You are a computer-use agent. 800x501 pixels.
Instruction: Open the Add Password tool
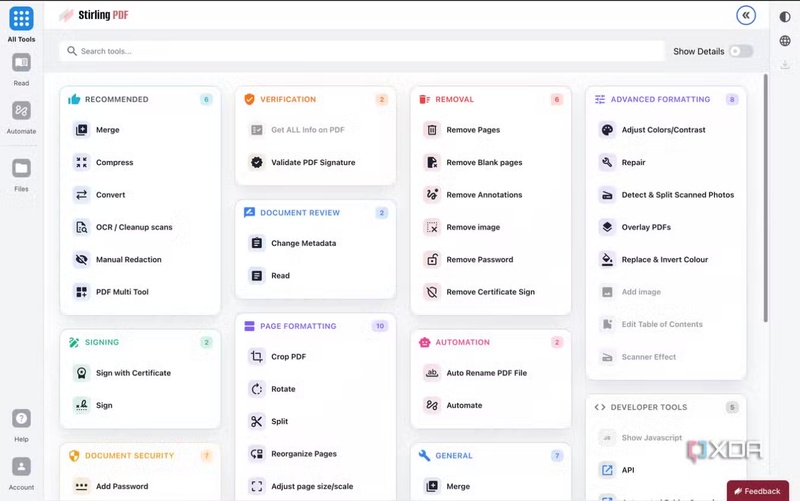[x=140, y=486]
